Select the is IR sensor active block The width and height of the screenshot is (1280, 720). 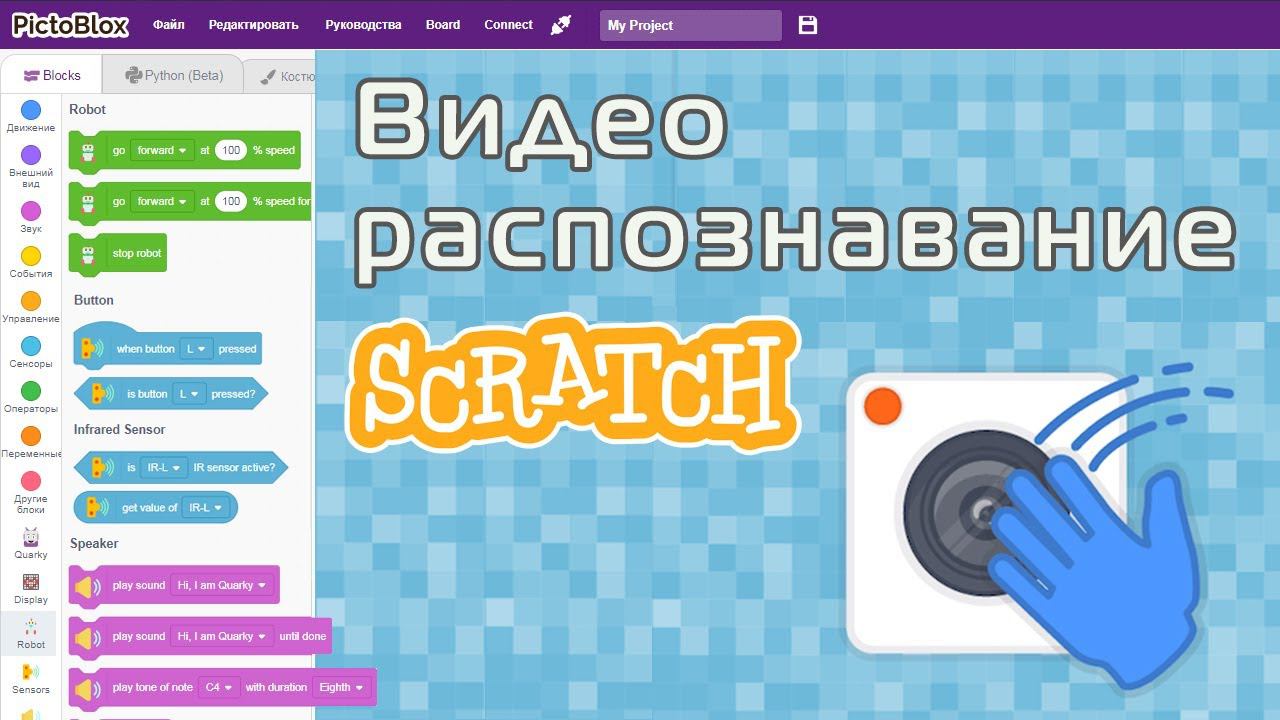point(181,467)
